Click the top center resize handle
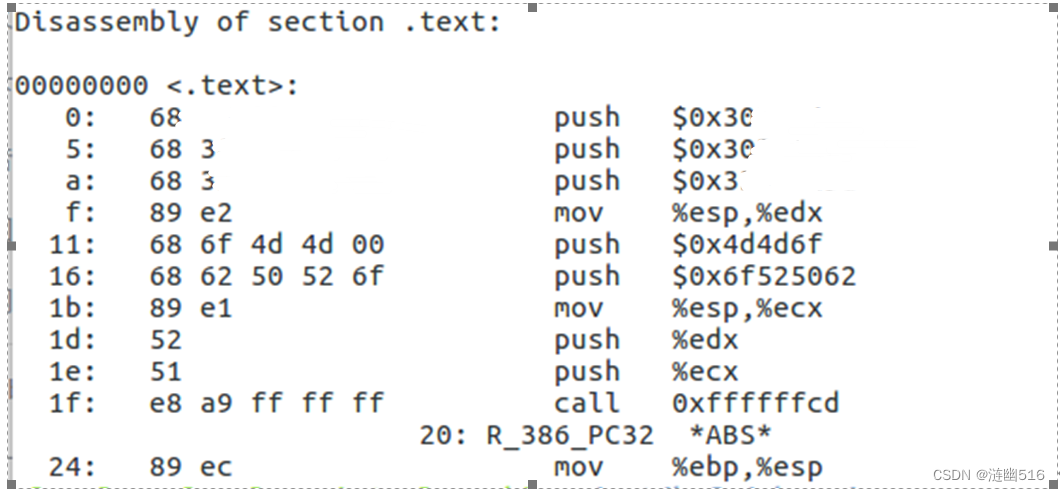1060x491 pixels. 533,7
